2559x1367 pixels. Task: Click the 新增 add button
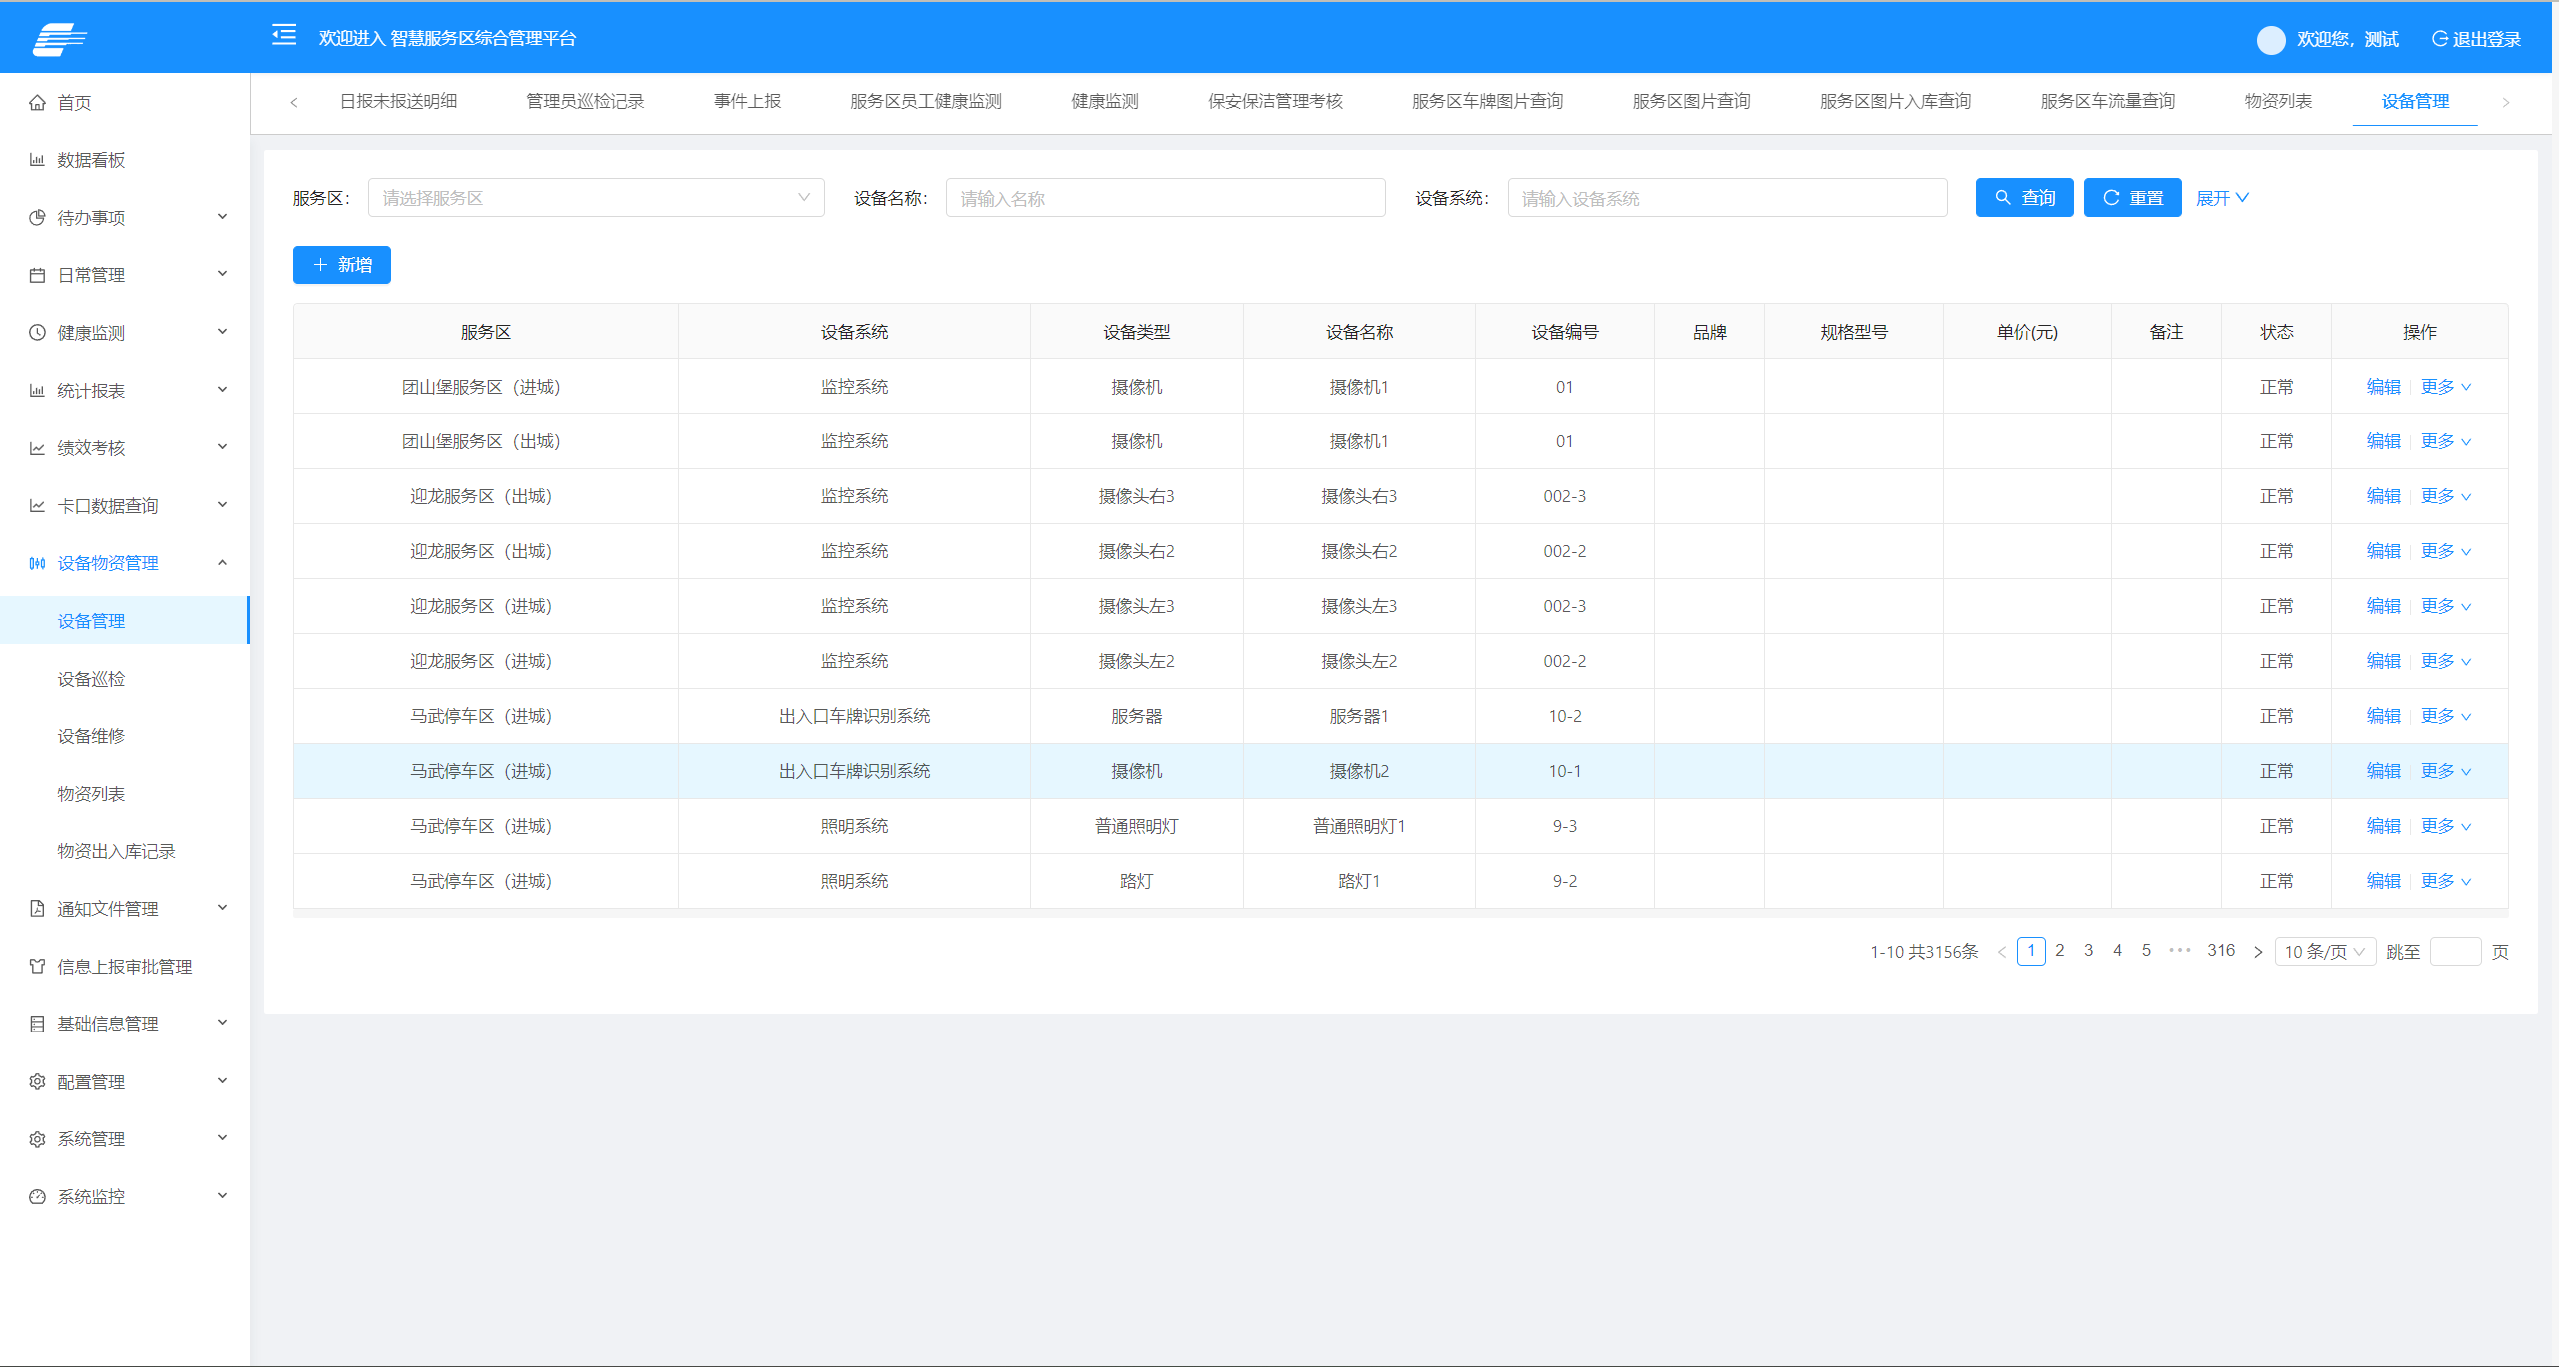tap(341, 265)
